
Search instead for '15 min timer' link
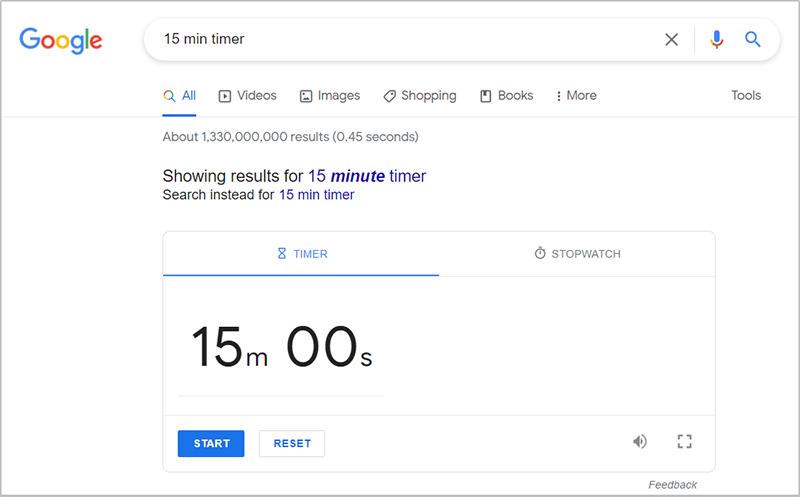(316, 195)
